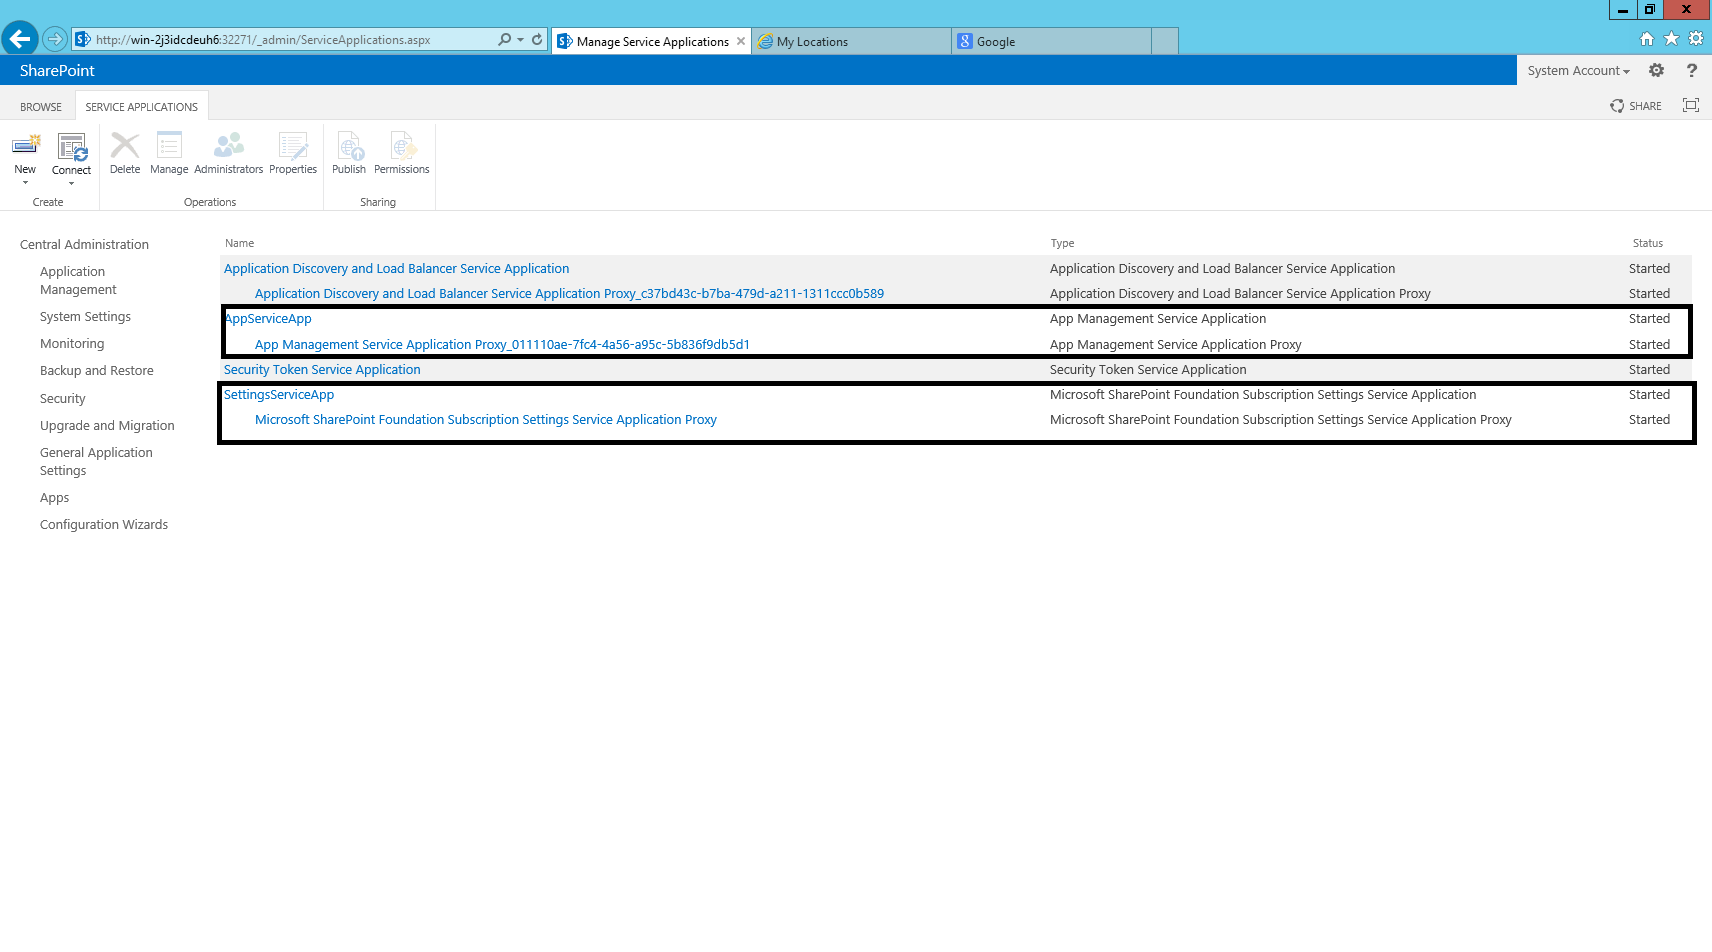Select the SERVICE APPLICATIONS ribbon tab

(x=142, y=107)
